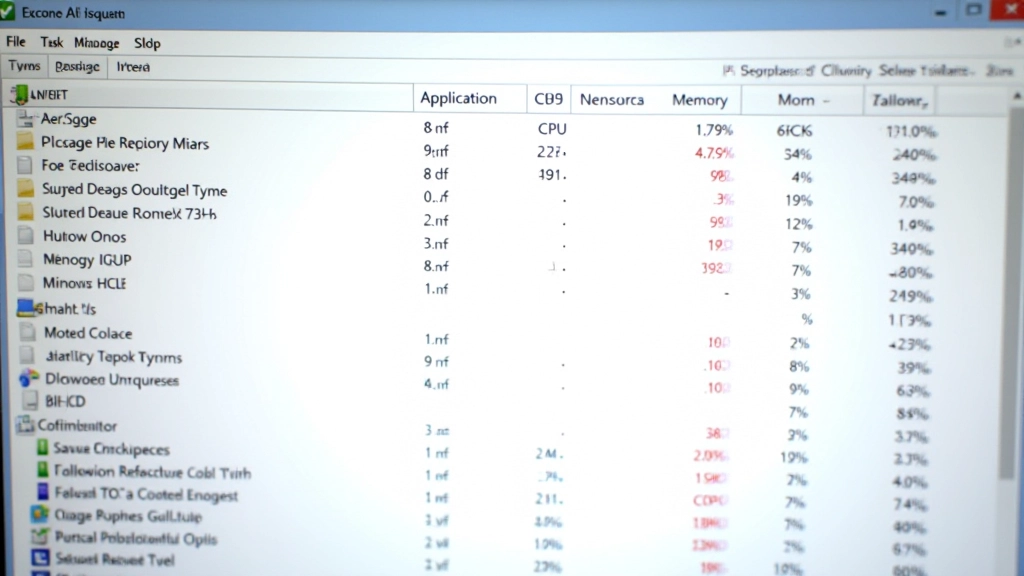Open the Tisk menu
This screenshot has width=1024, height=576.
52,42
